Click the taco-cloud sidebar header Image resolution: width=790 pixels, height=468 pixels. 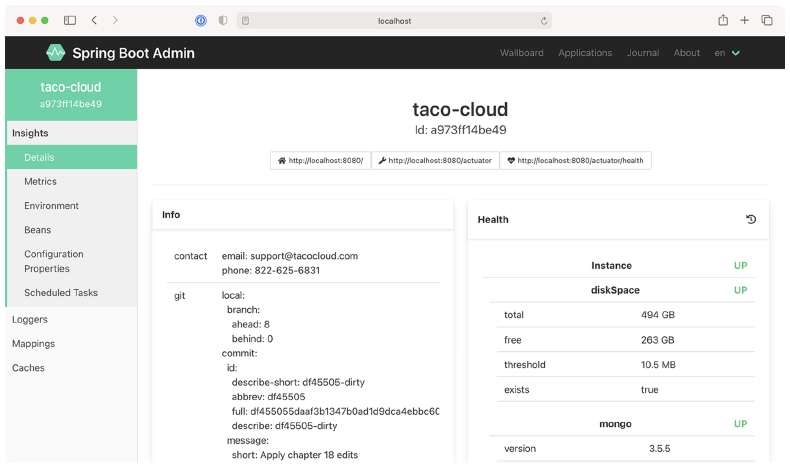71,95
